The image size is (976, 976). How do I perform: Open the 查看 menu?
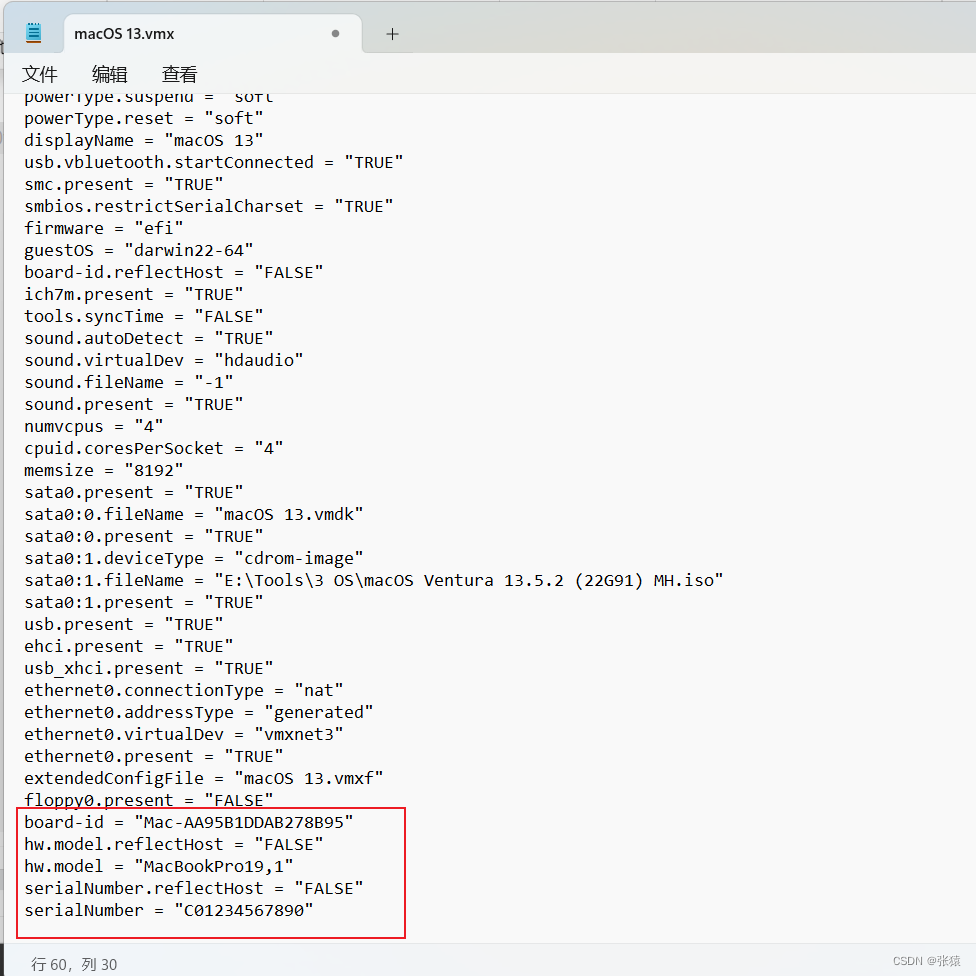179,74
